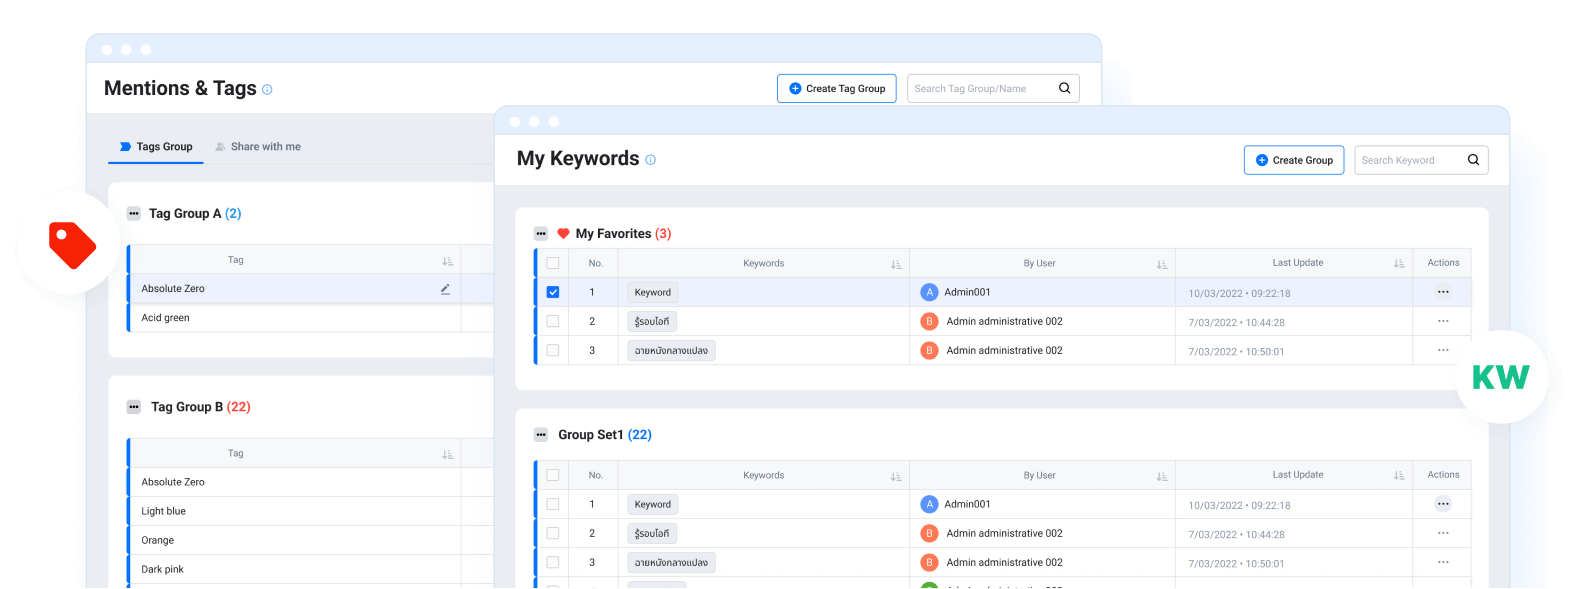This screenshot has width=1578, height=589.
Task: Click search magnifier in Search Keyword box
Action: coord(1473,160)
